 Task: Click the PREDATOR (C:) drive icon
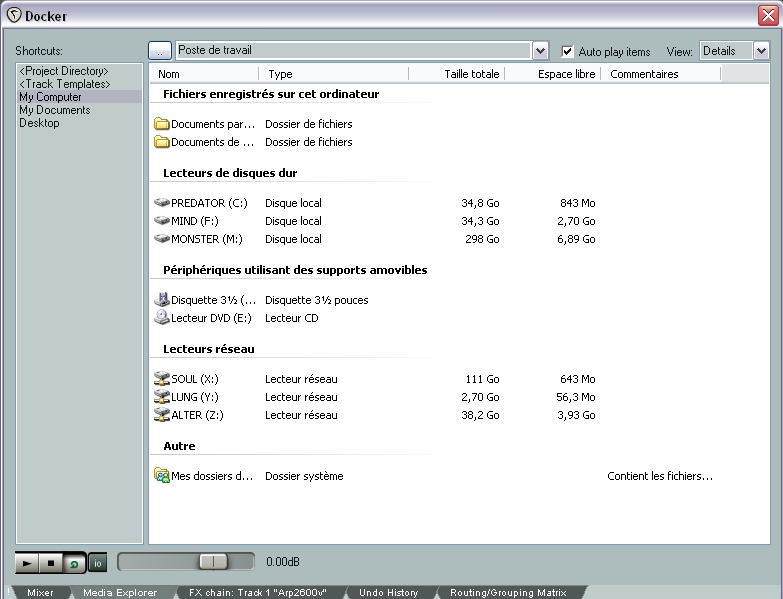(x=162, y=203)
